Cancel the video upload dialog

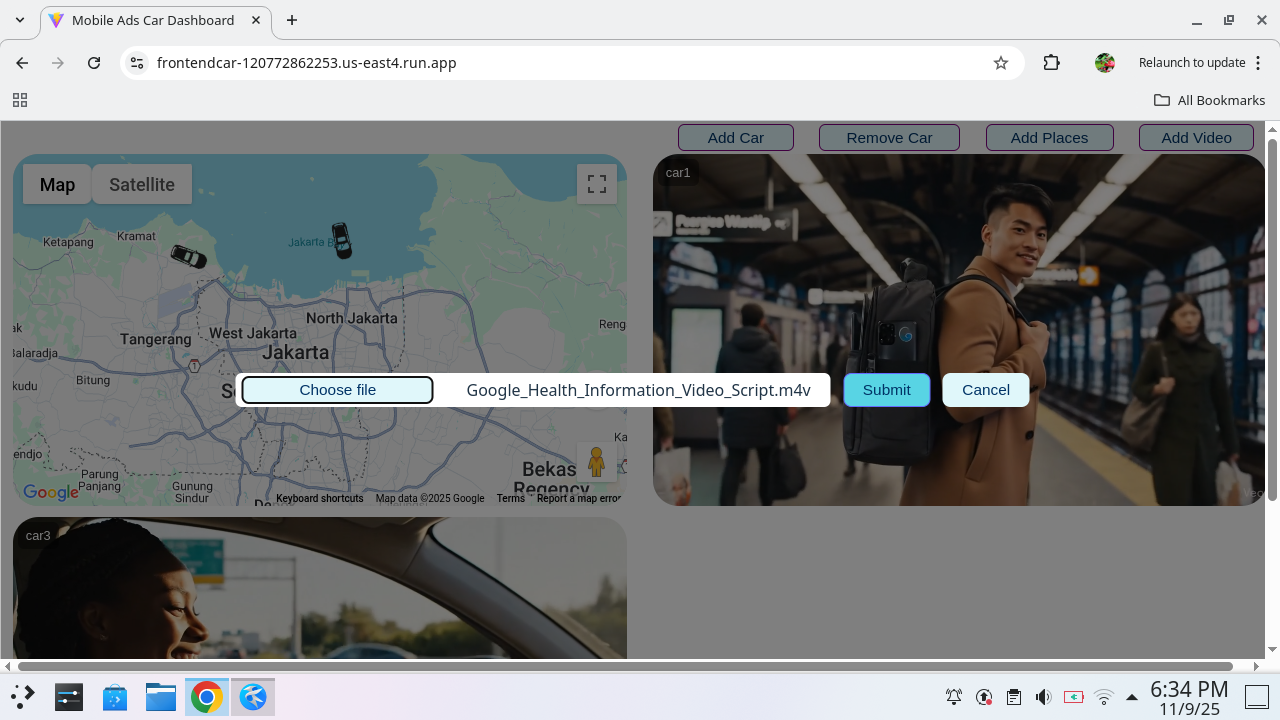point(985,389)
